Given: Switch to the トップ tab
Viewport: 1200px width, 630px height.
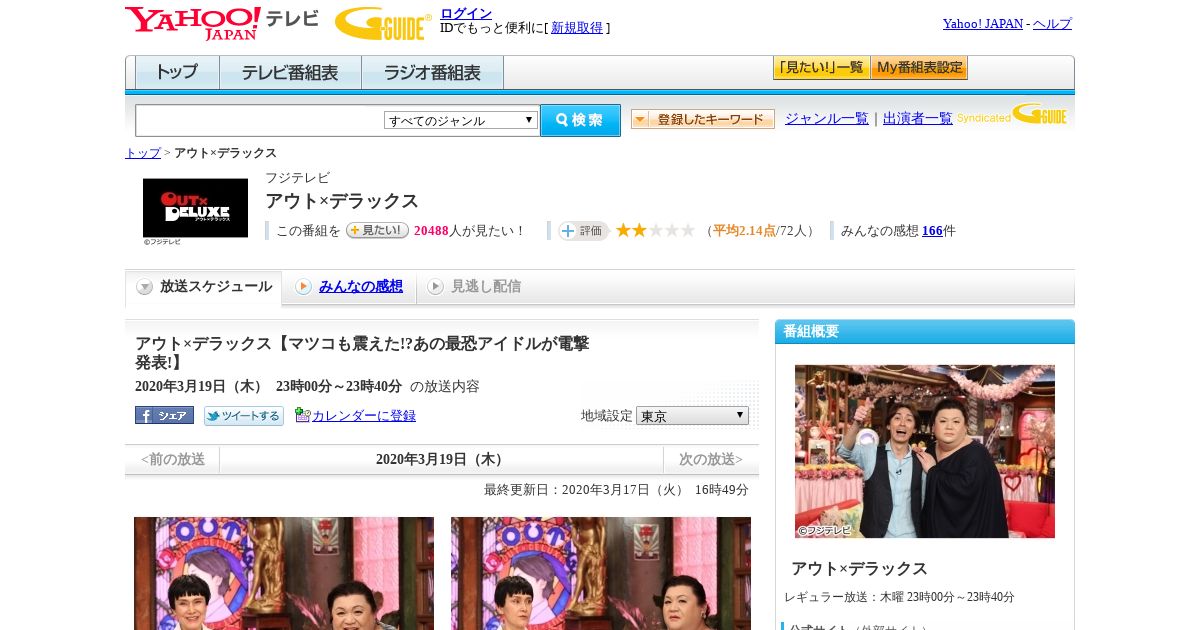Looking at the screenshot, I should 177,72.
